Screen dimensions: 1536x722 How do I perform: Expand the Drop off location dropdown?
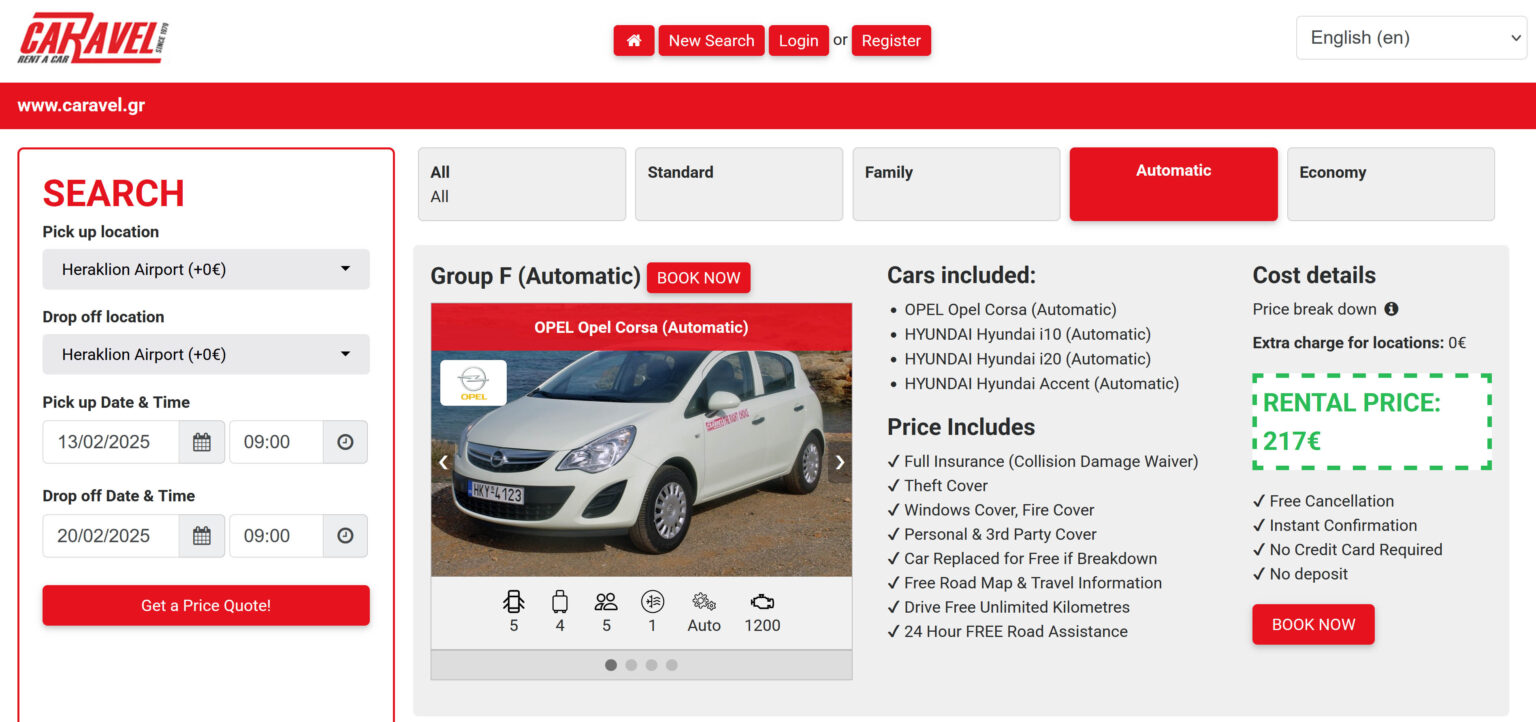tap(206, 354)
